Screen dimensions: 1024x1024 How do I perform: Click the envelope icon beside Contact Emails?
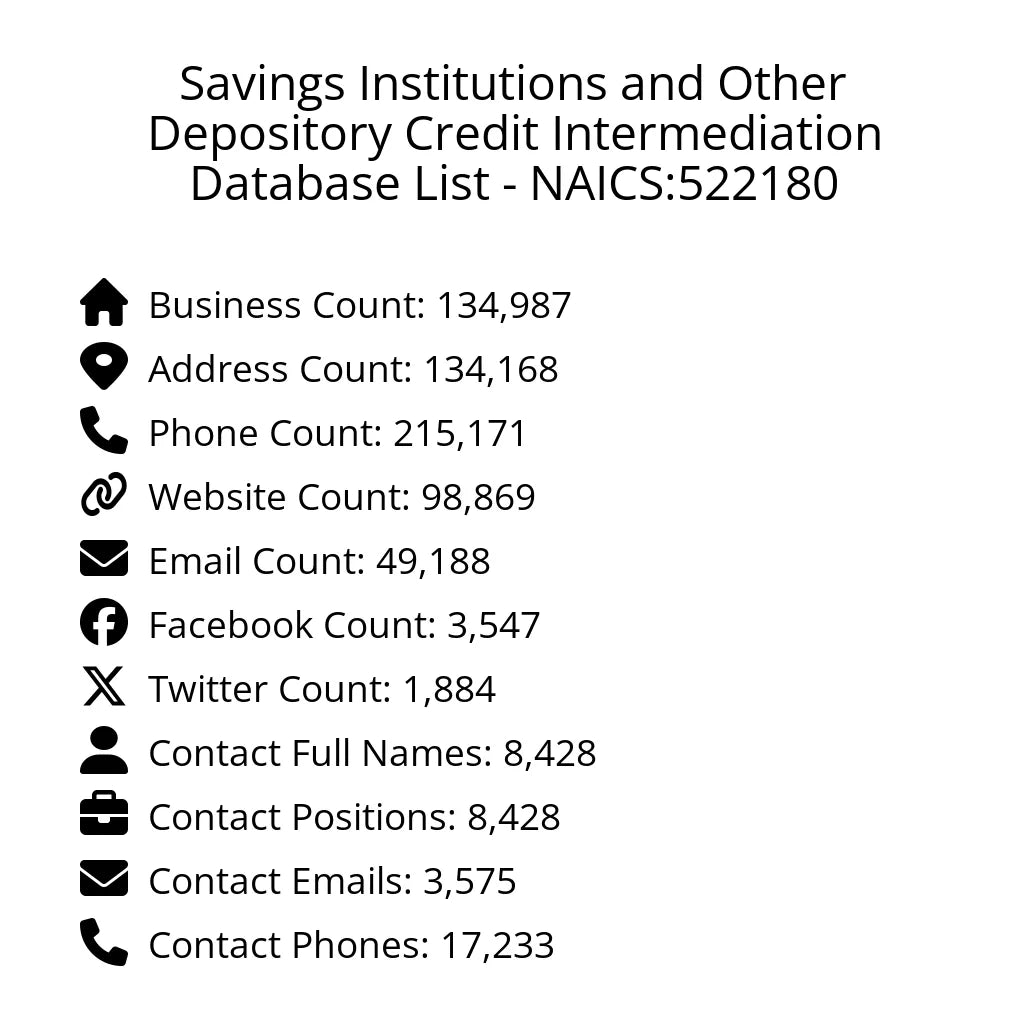pyautogui.click(x=104, y=879)
